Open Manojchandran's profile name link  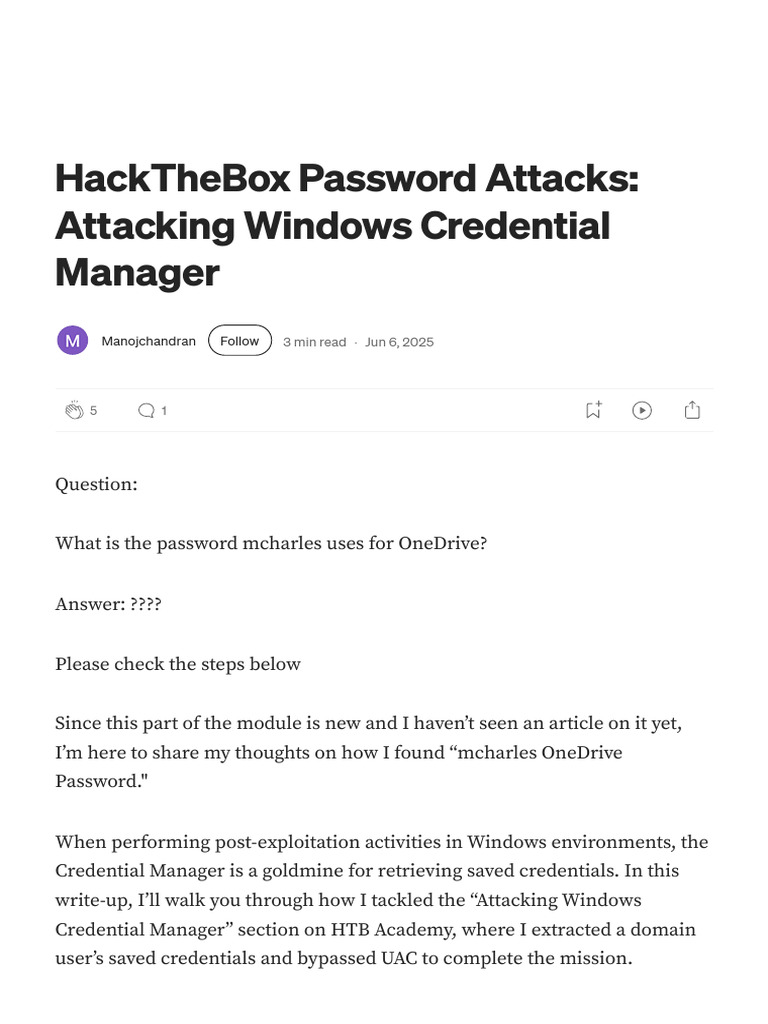(148, 341)
